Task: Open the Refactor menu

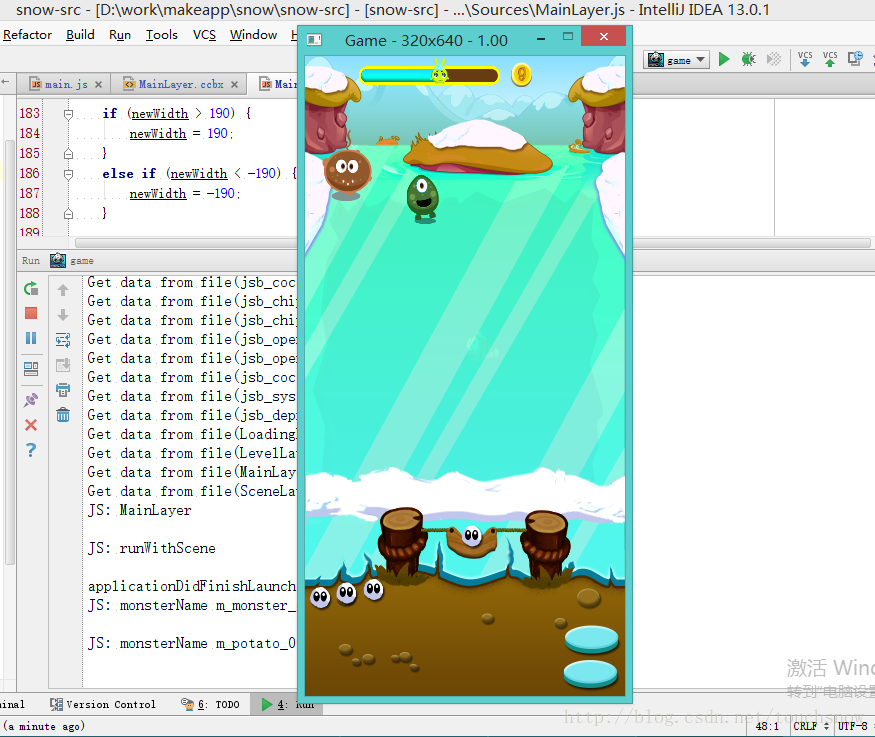Action: click(x=27, y=35)
